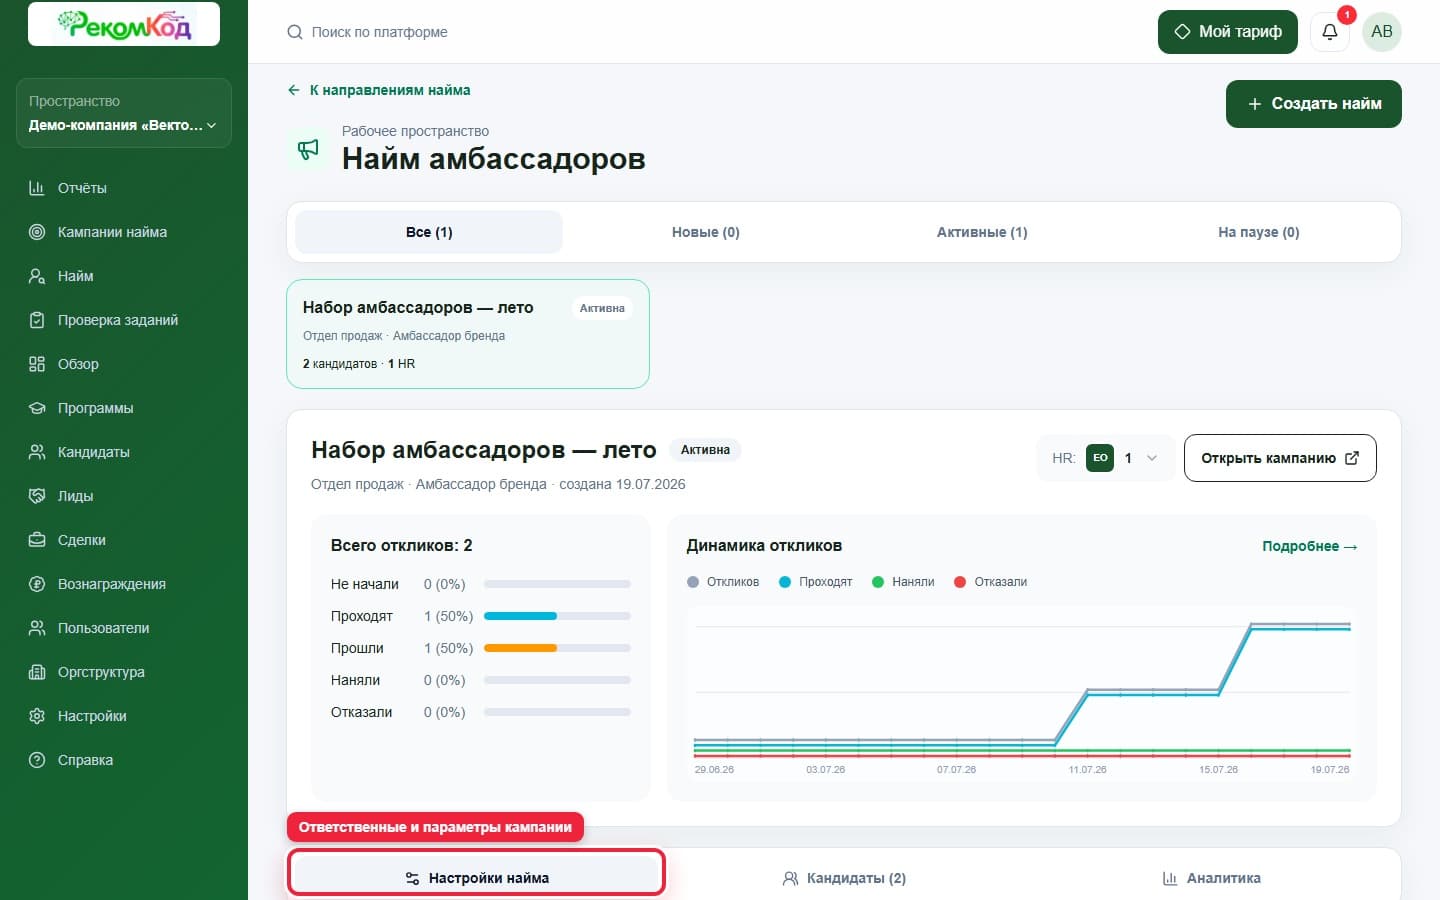Click the Проходят blue progress bar

557,616
